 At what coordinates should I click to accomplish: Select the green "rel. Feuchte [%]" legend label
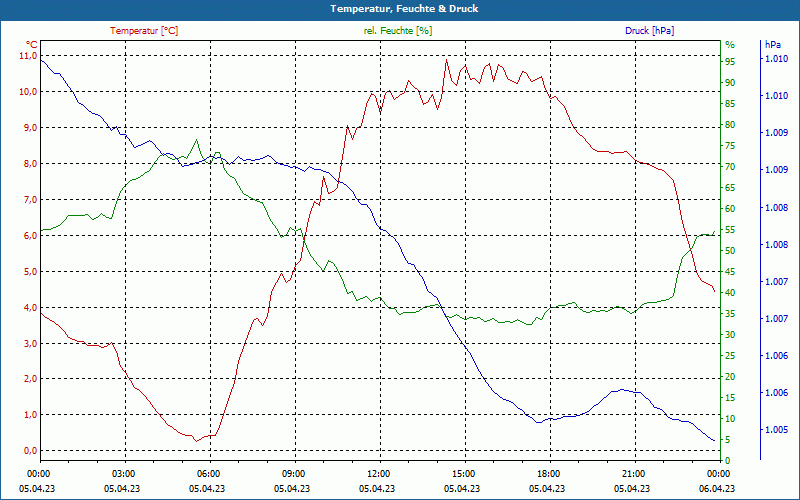coord(398,31)
